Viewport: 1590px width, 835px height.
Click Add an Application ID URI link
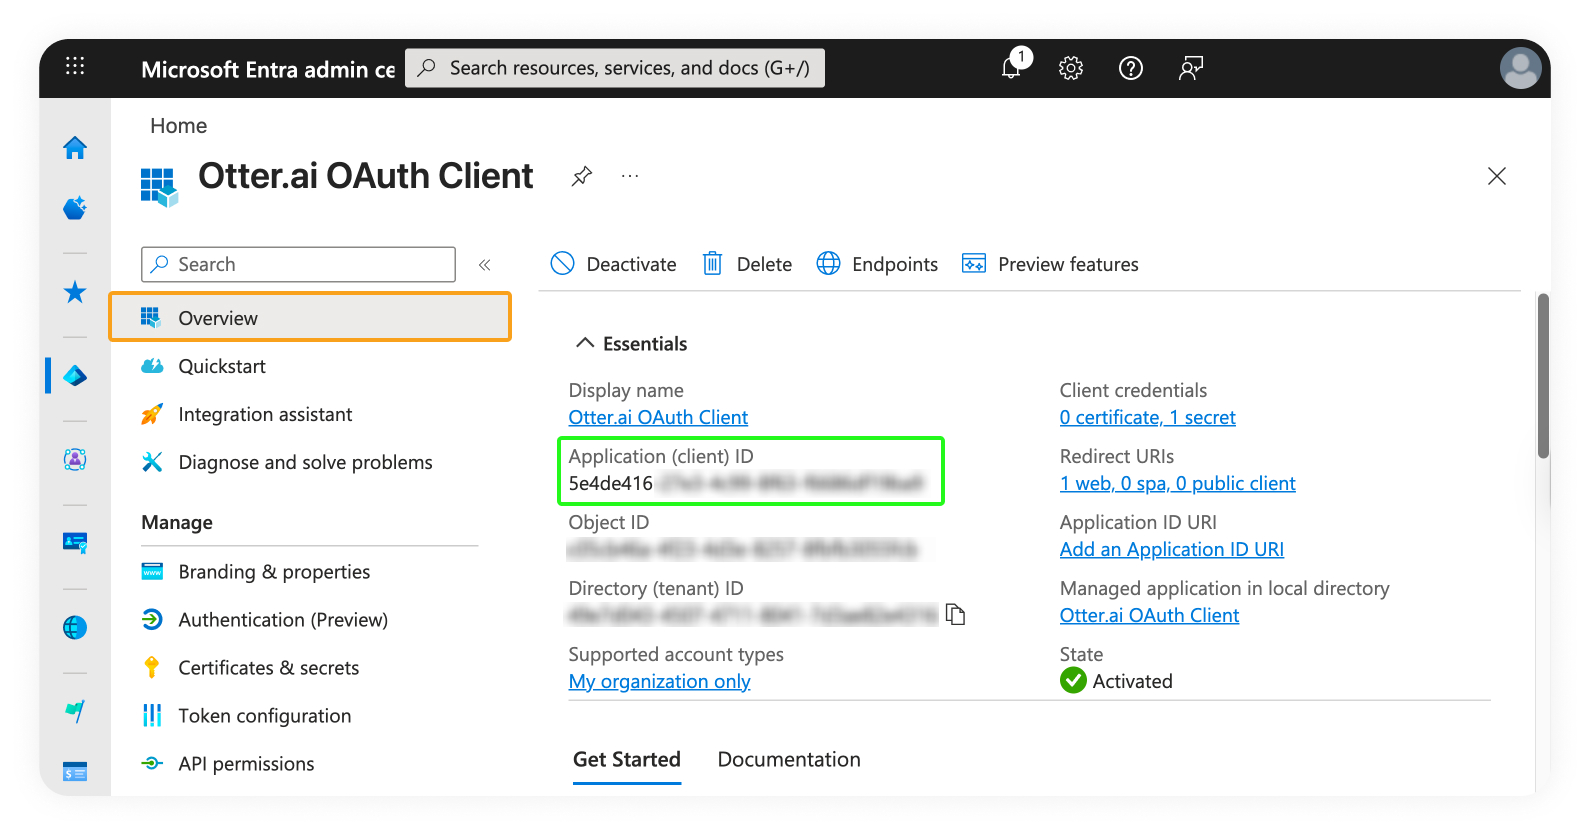coord(1171,549)
